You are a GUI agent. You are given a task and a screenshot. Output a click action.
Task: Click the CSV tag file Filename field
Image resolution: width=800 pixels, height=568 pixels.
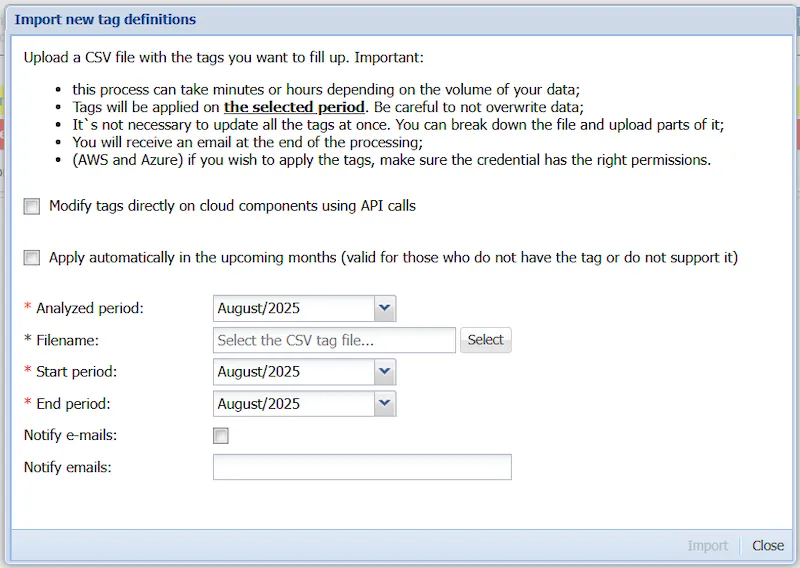pos(334,340)
